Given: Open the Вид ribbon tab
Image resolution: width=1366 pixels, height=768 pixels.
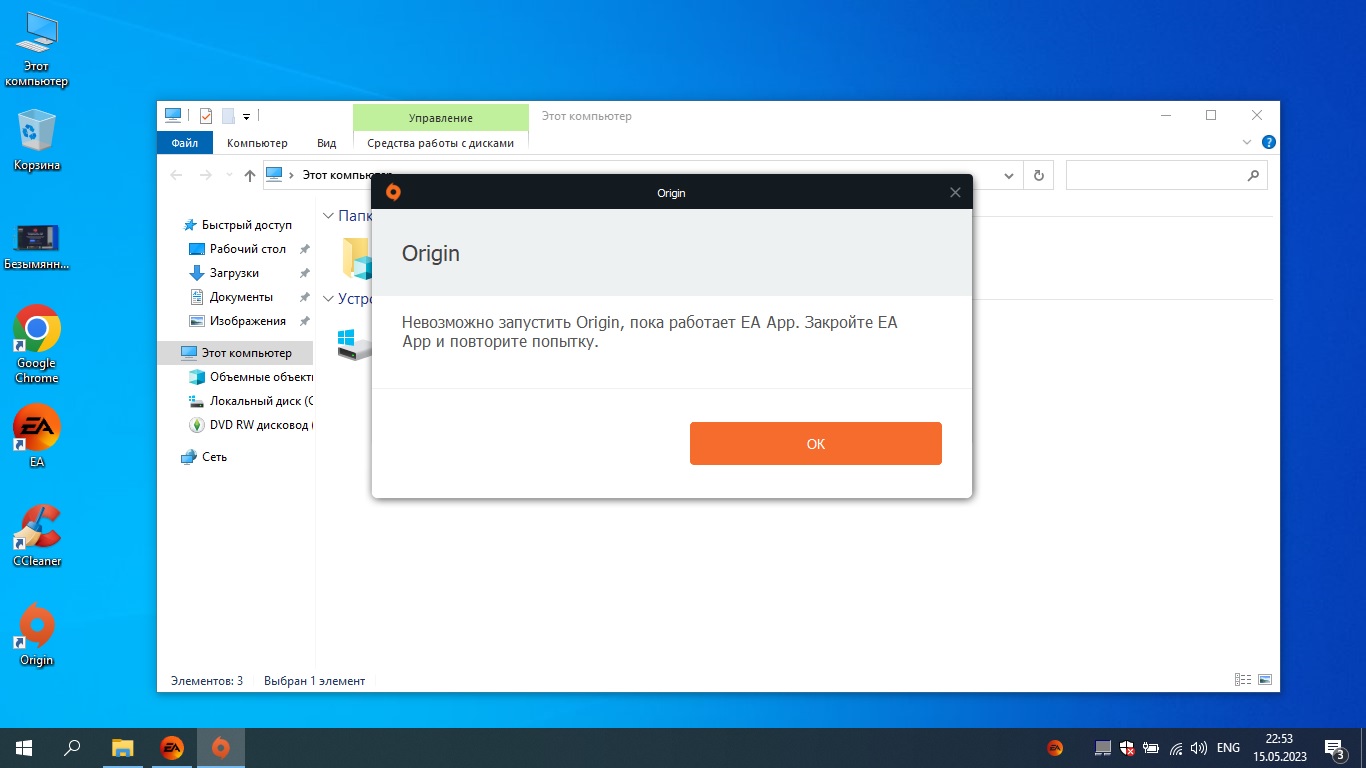Looking at the screenshot, I should point(326,143).
